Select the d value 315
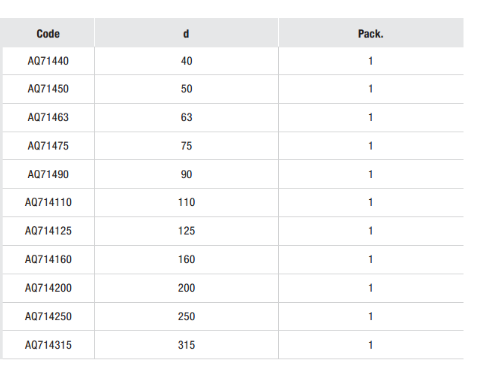501x372 pixels. tap(186, 345)
